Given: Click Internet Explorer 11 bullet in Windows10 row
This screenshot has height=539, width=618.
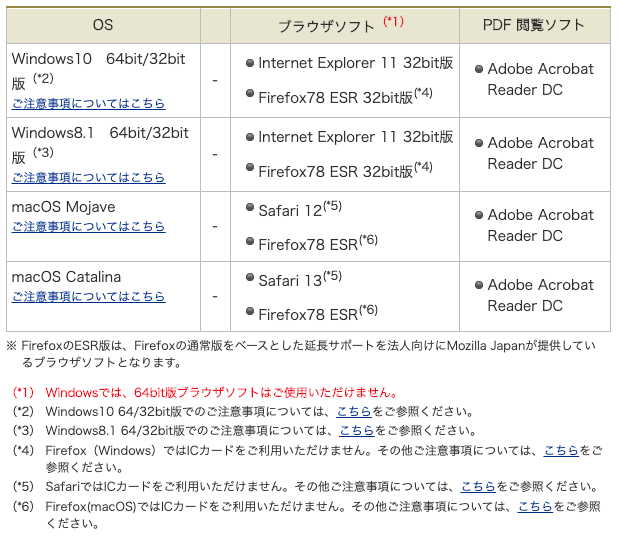Looking at the screenshot, I should pos(249,63).
